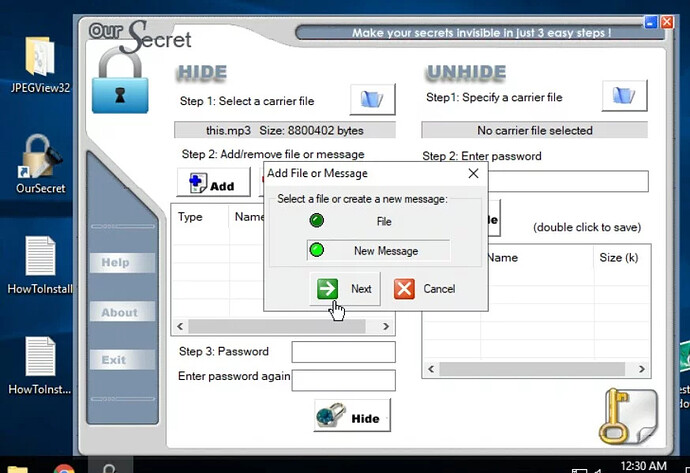
Task: Open JPEGView32 desktop folder icon
Action: (x=40, y=64)
